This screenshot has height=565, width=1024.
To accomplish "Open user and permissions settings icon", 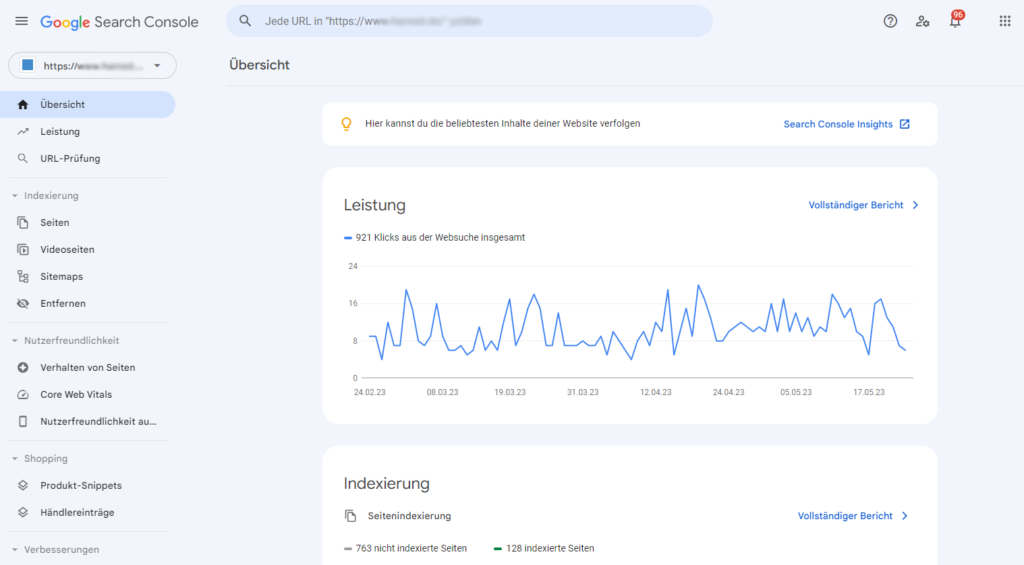I will click(x=922, y=21).
